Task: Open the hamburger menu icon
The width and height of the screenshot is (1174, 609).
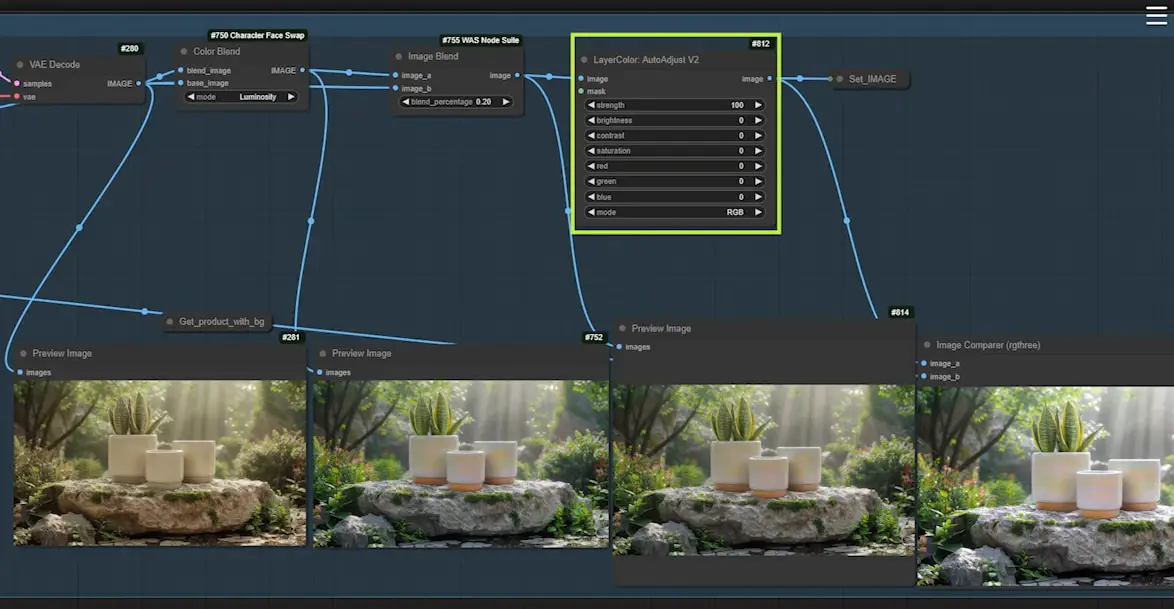Action: (x=1156, y=16)
